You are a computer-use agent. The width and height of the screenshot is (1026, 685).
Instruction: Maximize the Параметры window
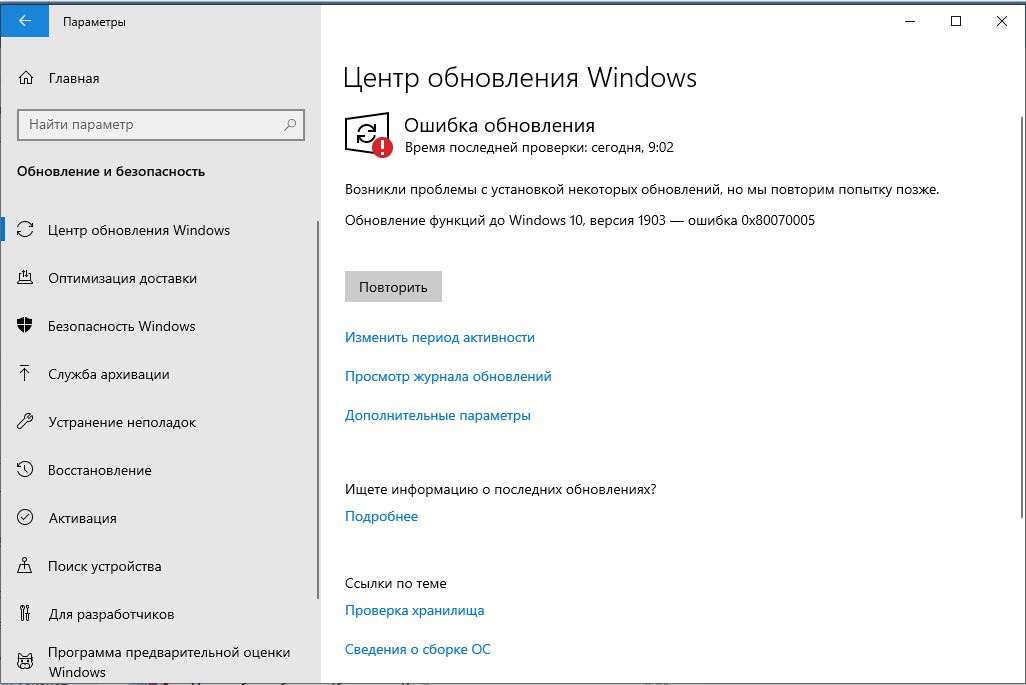pyautogui.click(x=955, y=21)
